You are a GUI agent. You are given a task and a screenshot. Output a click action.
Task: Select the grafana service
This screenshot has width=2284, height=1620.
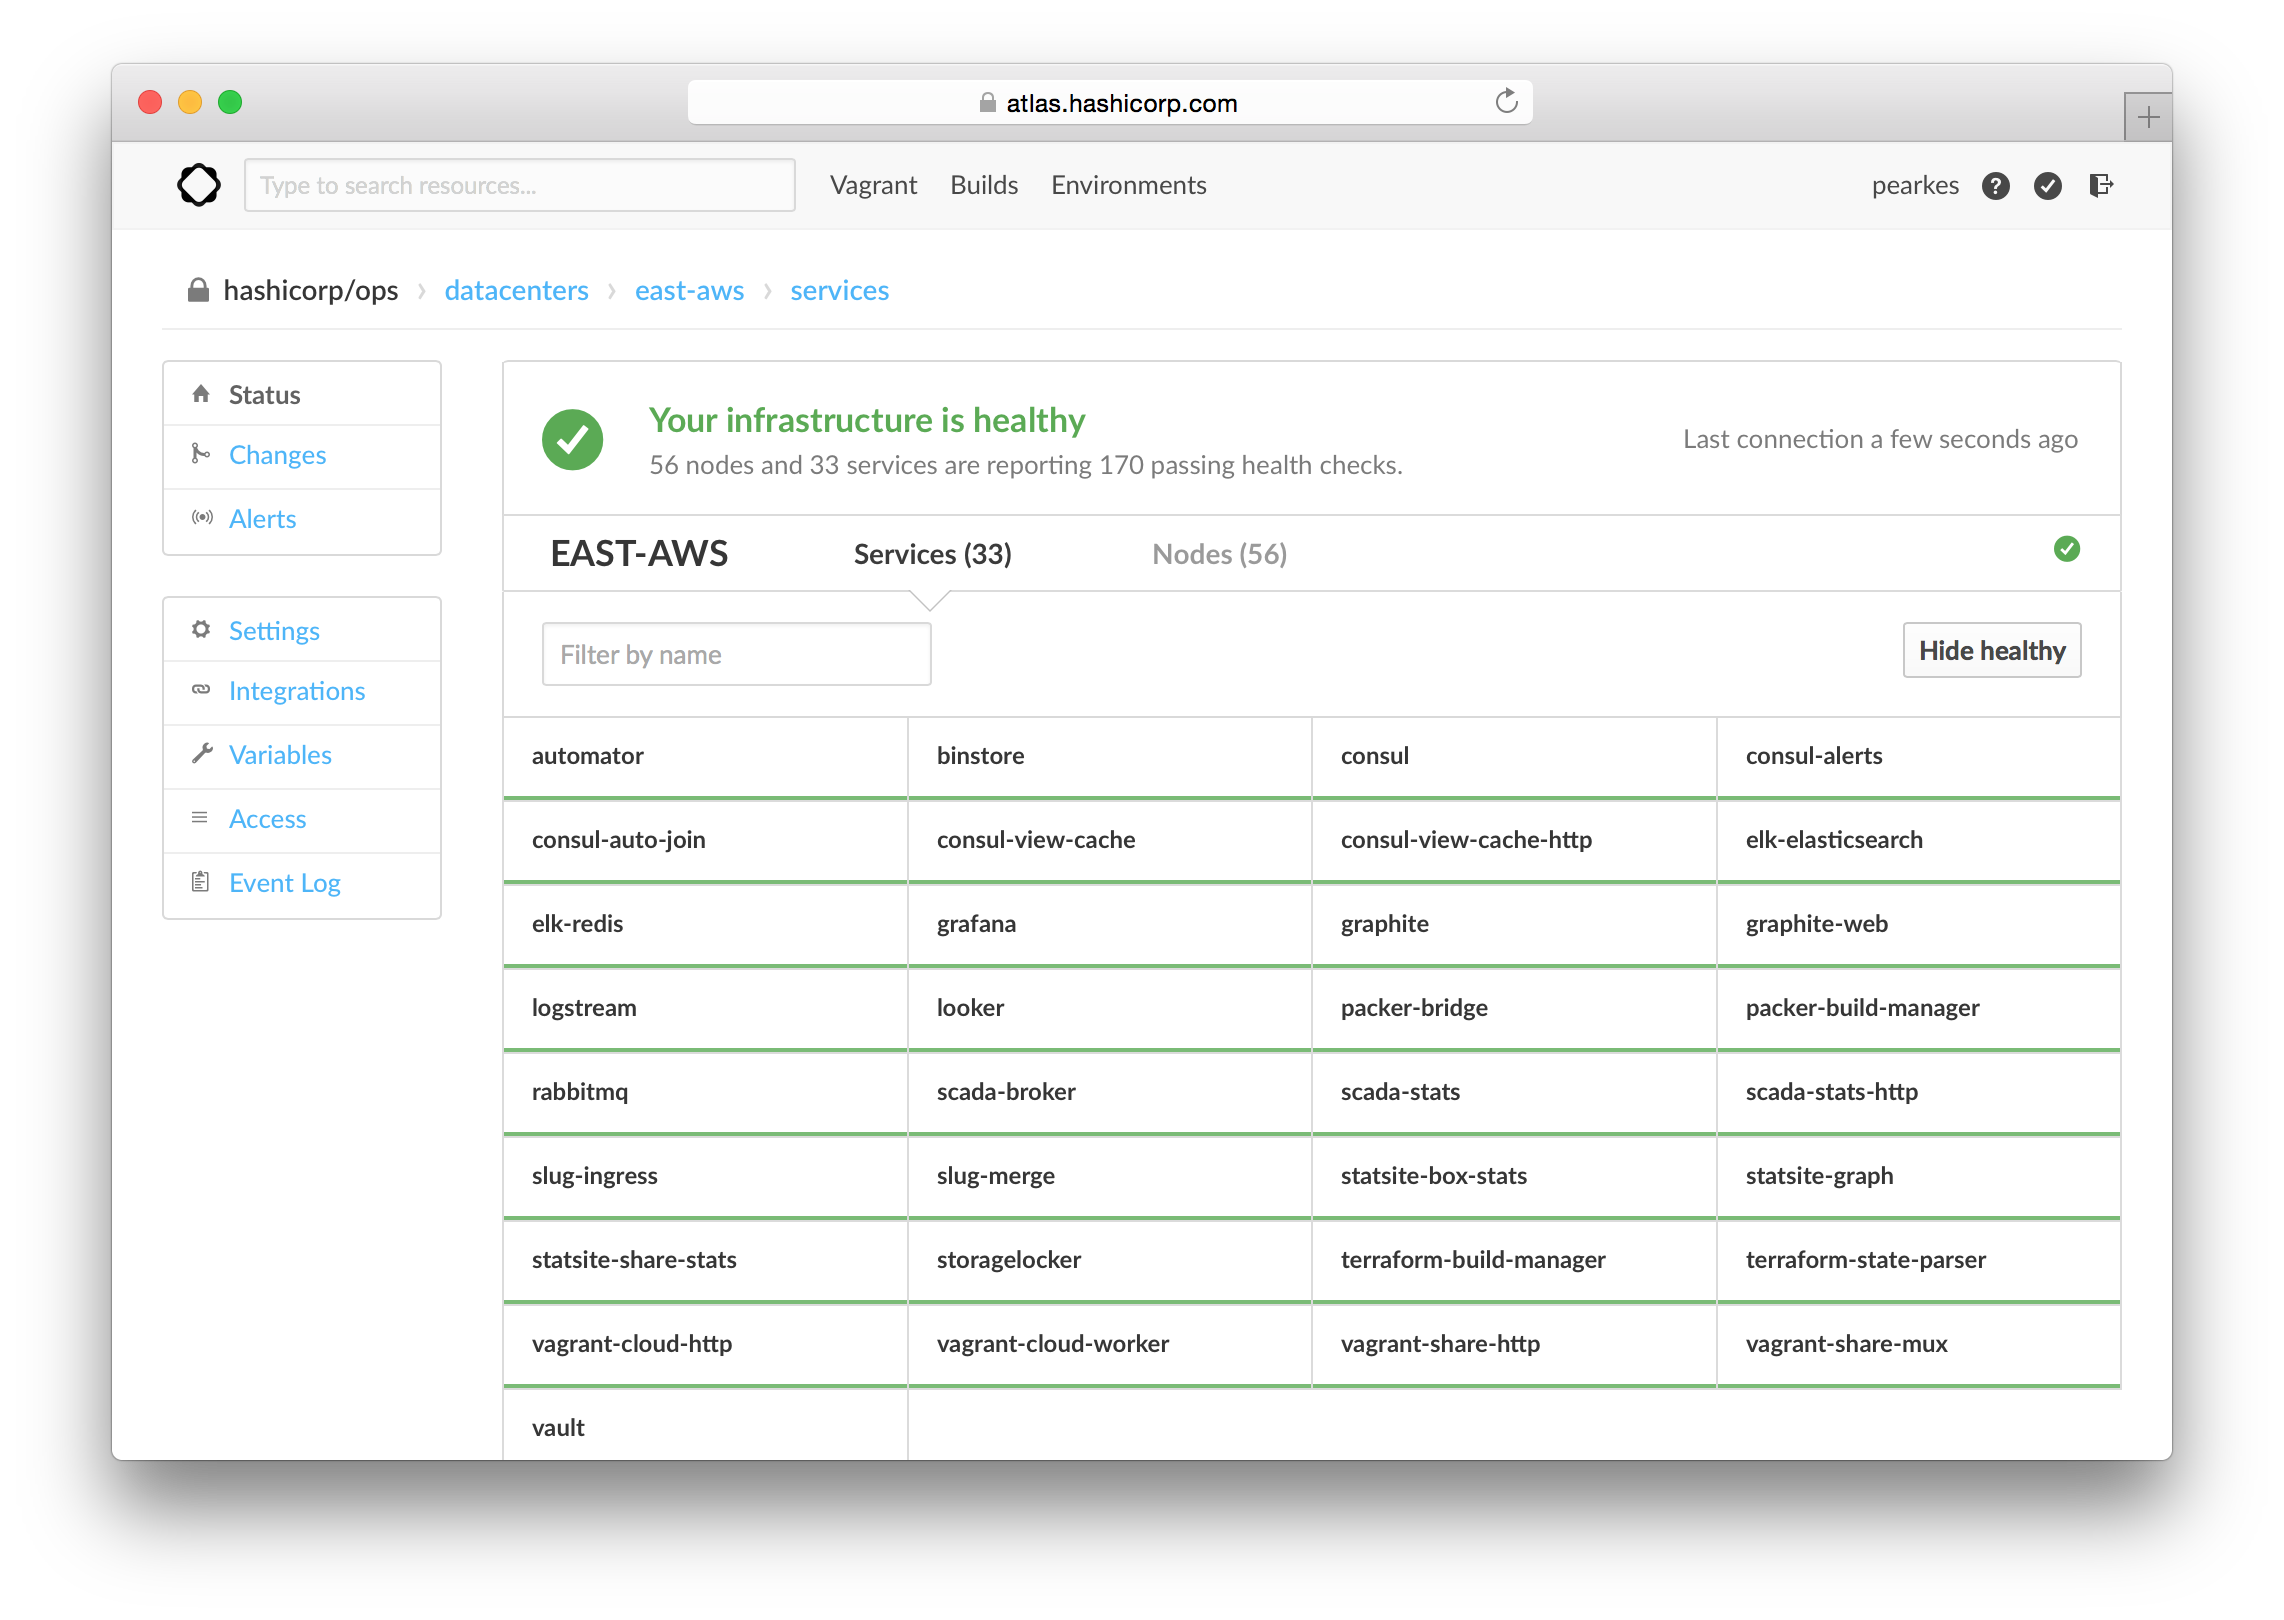coord(1110,925)
